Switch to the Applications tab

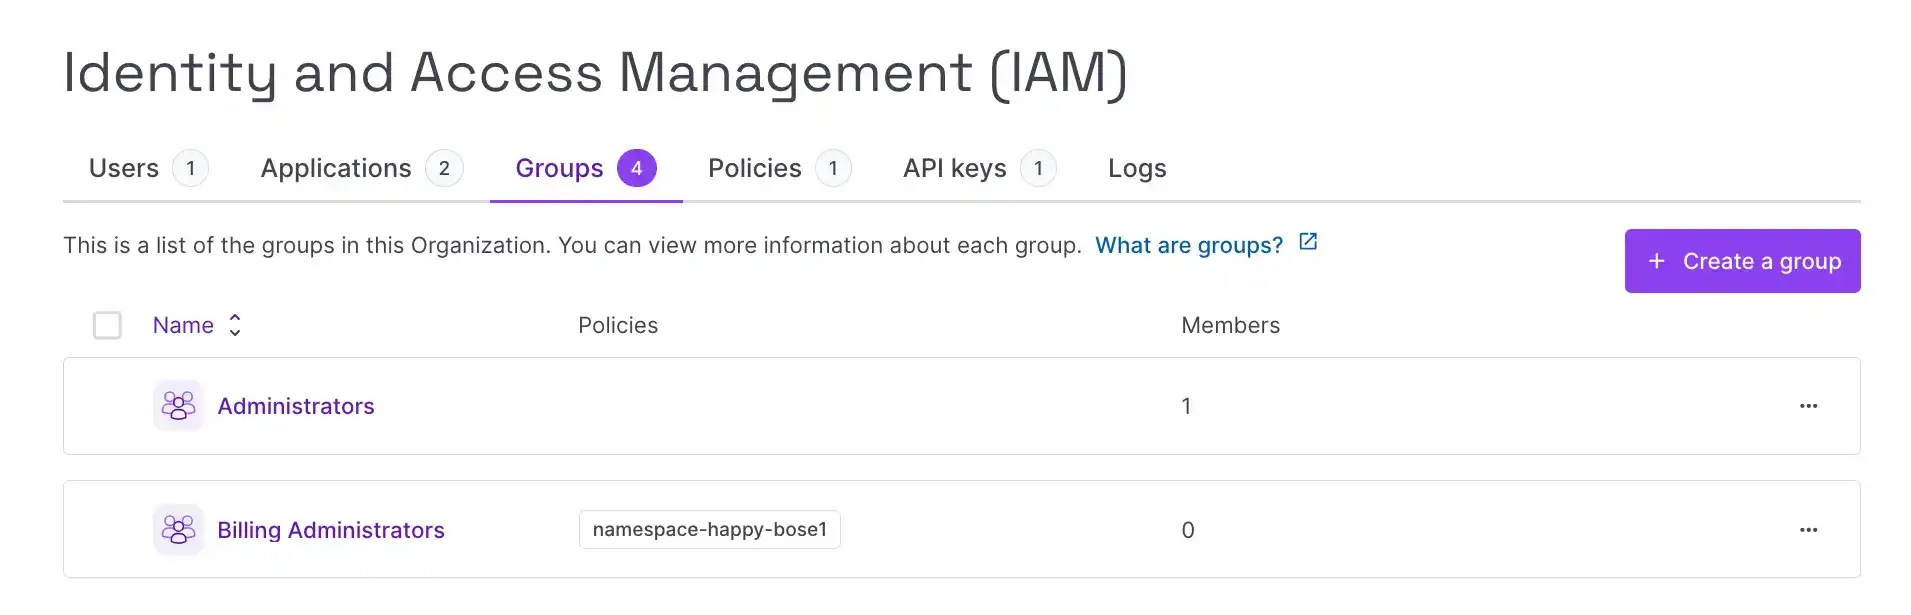(x=361, y=168)
